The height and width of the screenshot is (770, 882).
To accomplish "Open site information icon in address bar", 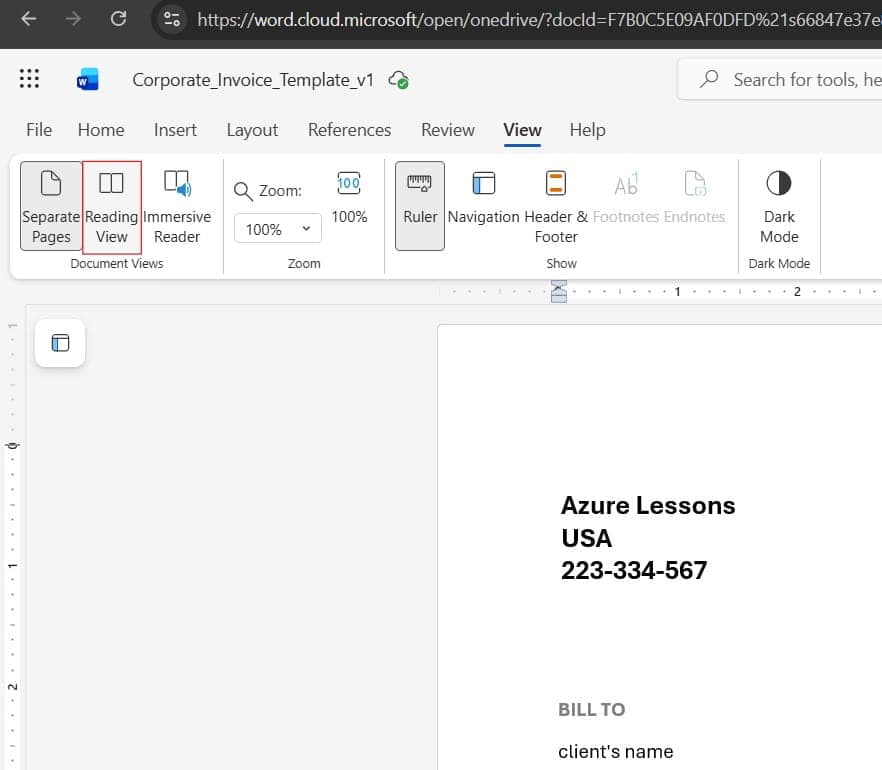I will [x=172, y=20].
